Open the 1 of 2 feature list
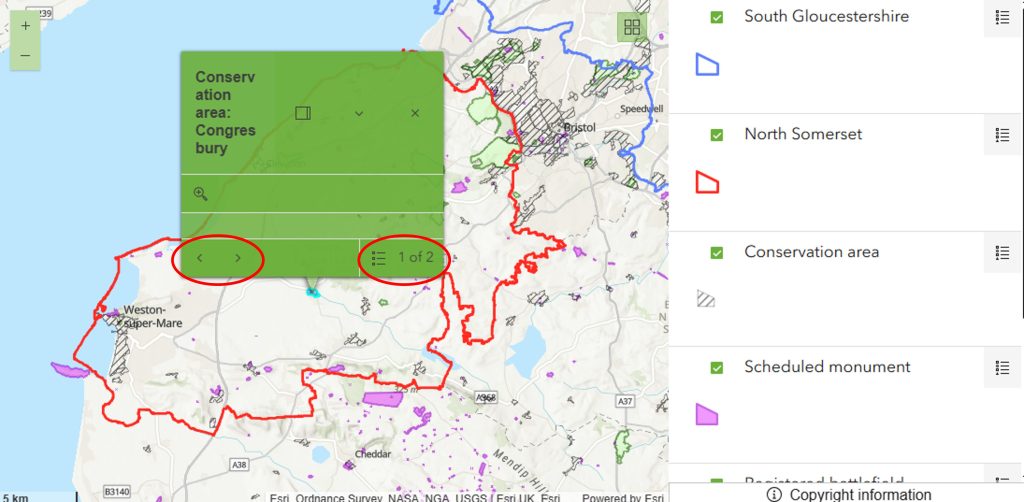The width and height of the screenshot is (1024, 502). pyautogui.click(x=403, y=258)
